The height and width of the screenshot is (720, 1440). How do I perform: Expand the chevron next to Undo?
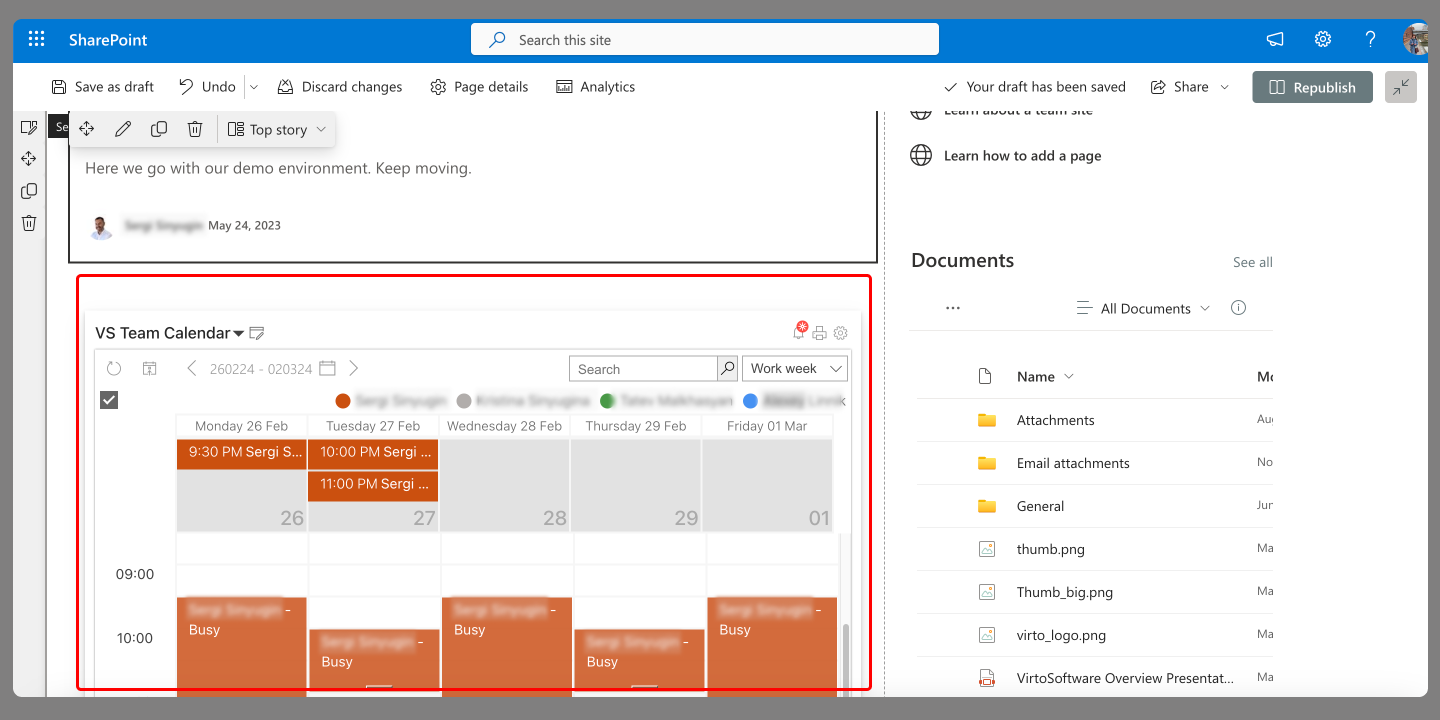254,87
